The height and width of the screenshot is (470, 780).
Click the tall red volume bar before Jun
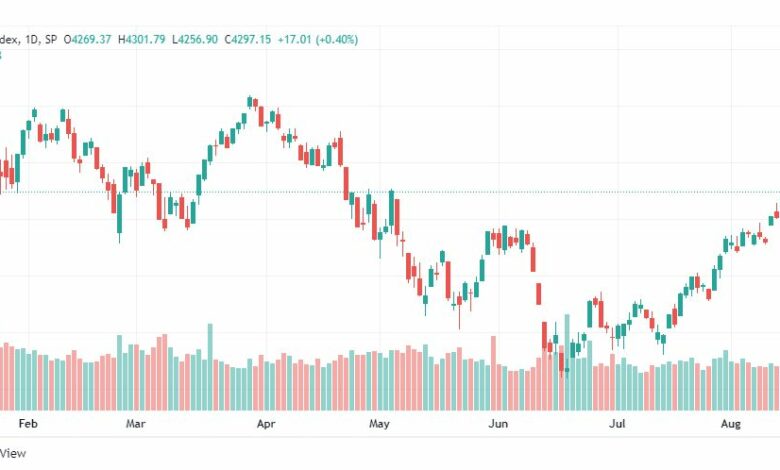(493, 373)
